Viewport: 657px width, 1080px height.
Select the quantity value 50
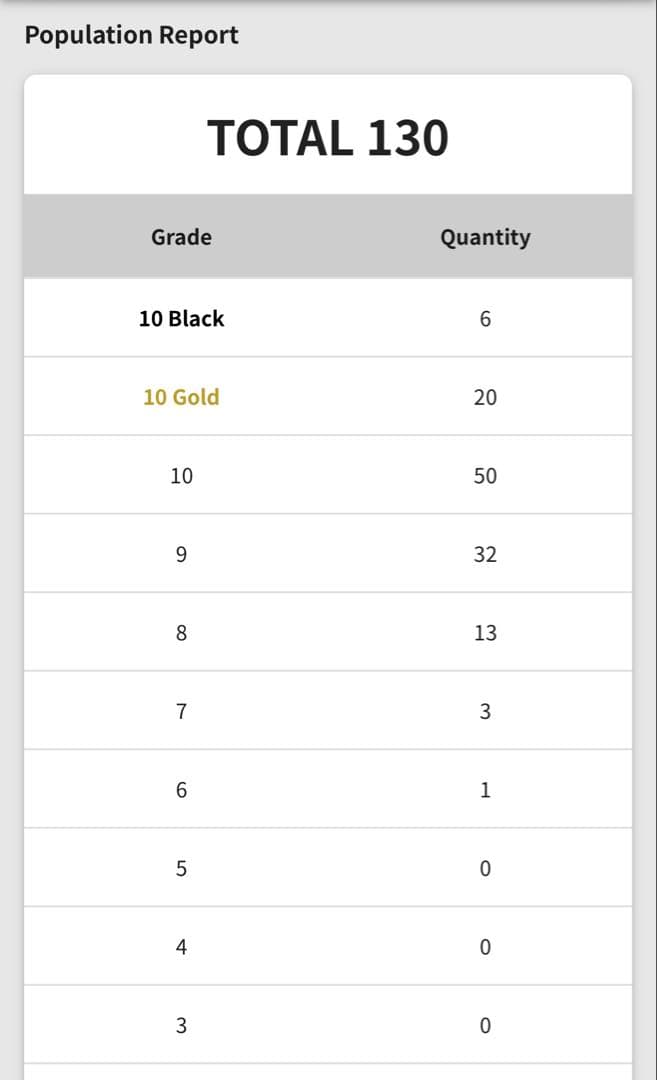[x=485, y=476]
